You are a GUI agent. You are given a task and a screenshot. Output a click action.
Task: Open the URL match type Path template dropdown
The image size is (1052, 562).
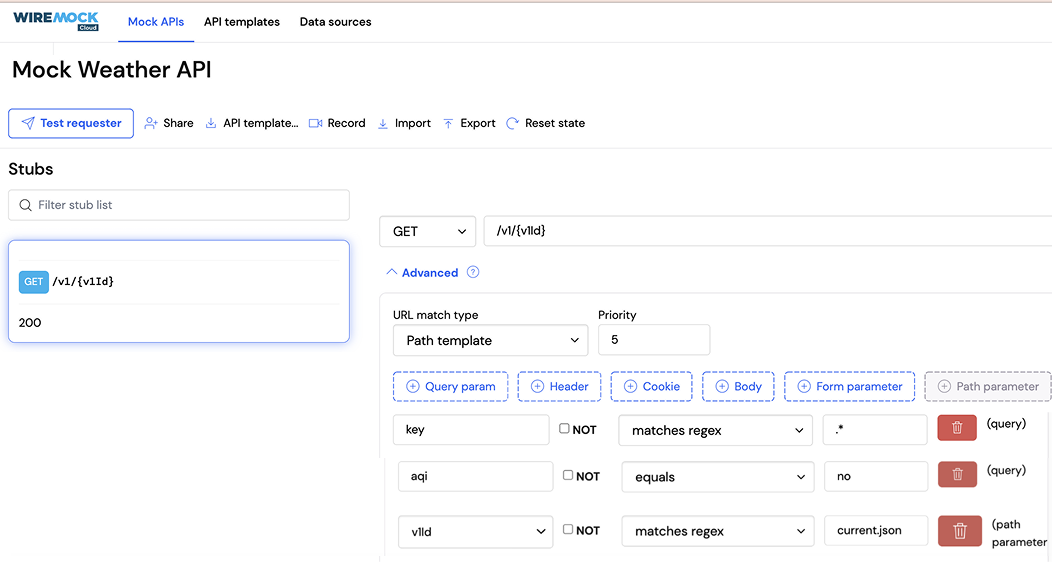[x=490, y=341]
